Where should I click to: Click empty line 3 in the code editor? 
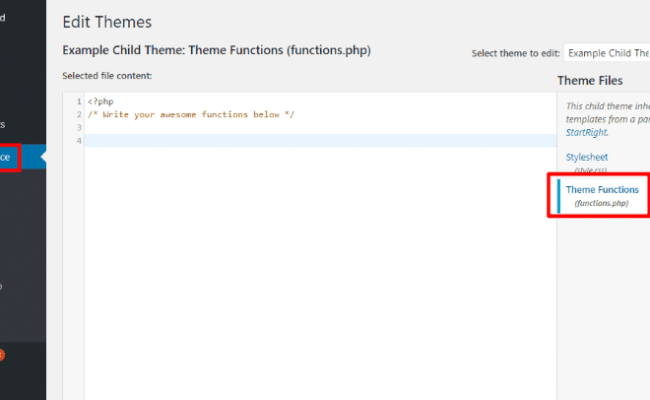(x=320, y=127)
